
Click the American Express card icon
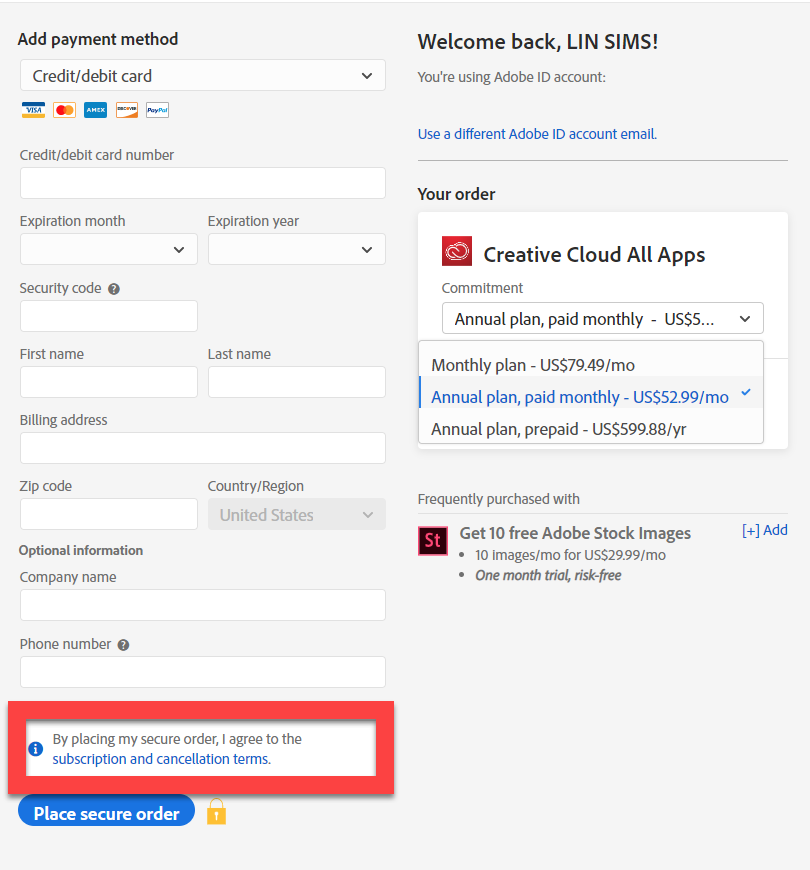point(95,110)
